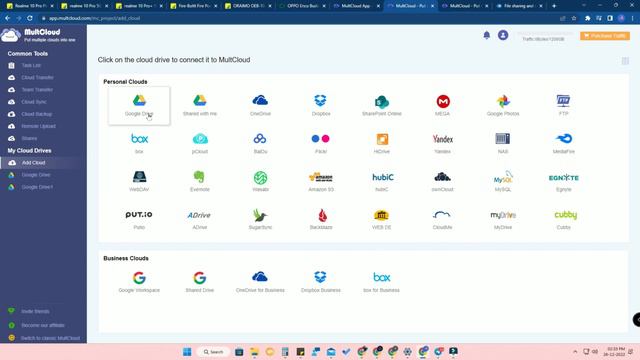Select the WebDAV option
640x360 pixels.
139,181
